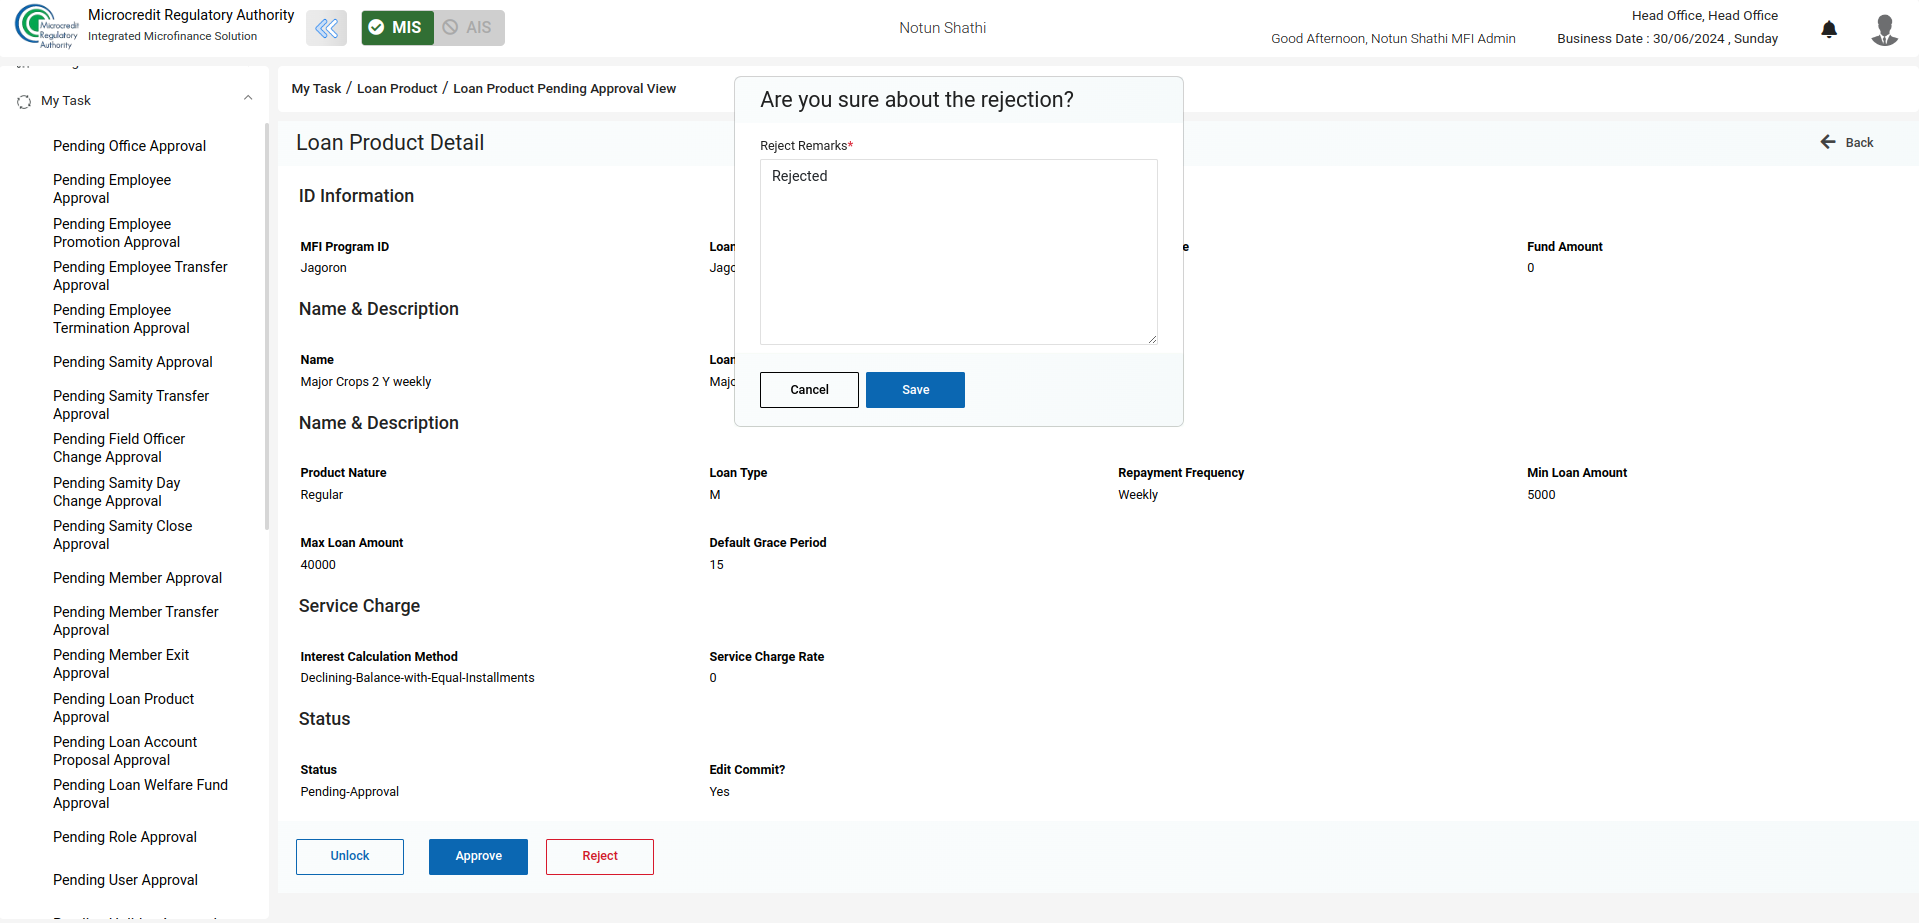Switch to AIS module
This screenshot has height=923, width=1919.
tap(468, 28)
